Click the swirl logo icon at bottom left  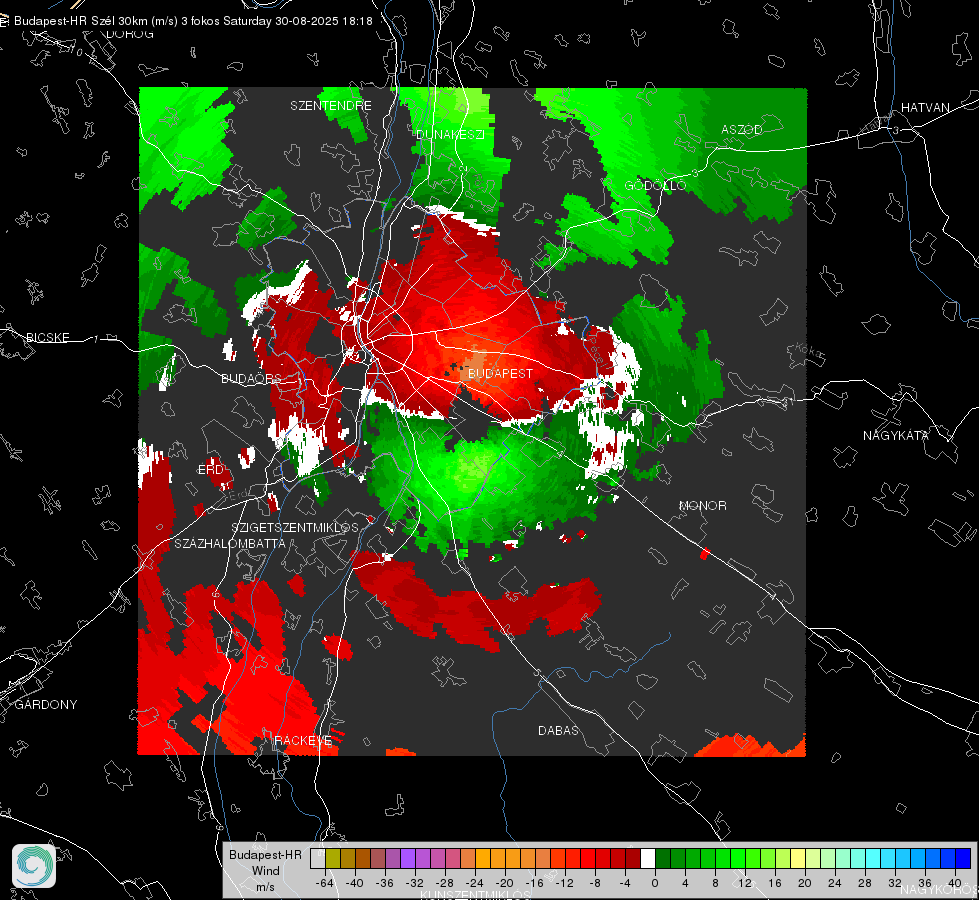click(x=34, y=866)
